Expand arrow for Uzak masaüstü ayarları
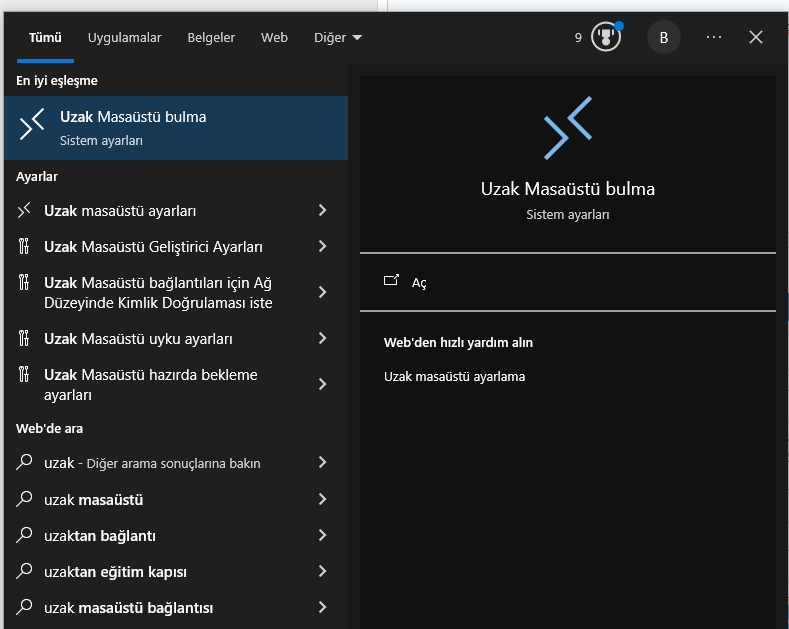Viewport: 789px width, 629px height. coord(322,210)
